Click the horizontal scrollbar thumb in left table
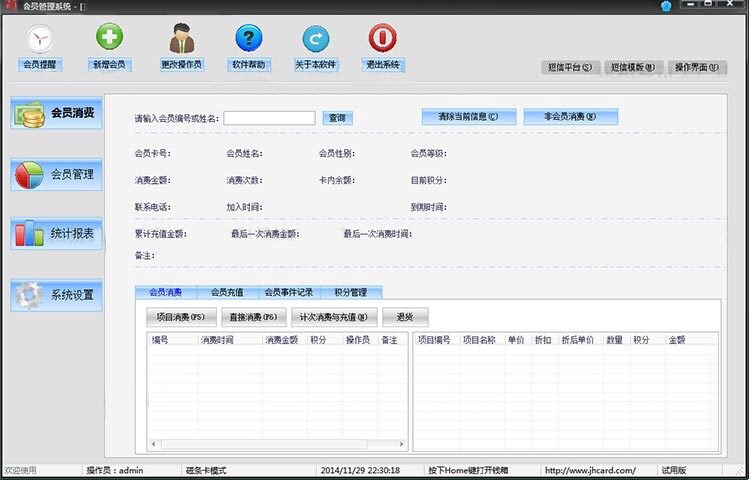The width and height of the screenshot is (751, 480). [x=264, y=444]
